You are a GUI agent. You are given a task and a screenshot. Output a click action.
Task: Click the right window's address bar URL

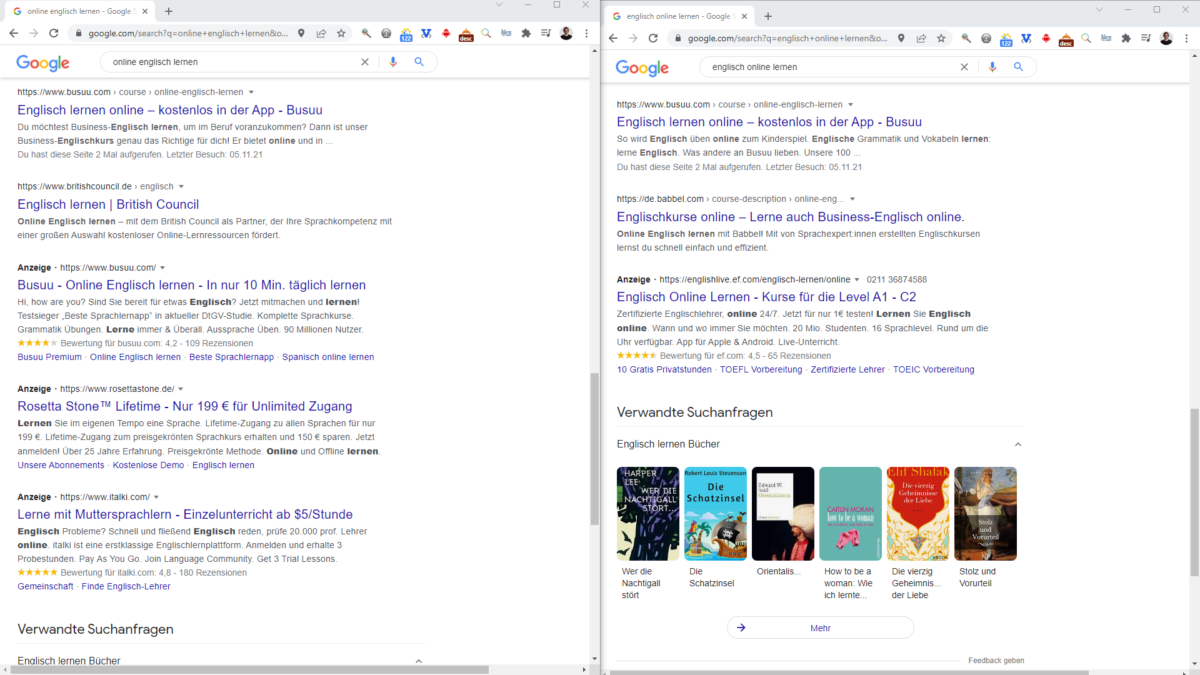click(x=787, y=38)
